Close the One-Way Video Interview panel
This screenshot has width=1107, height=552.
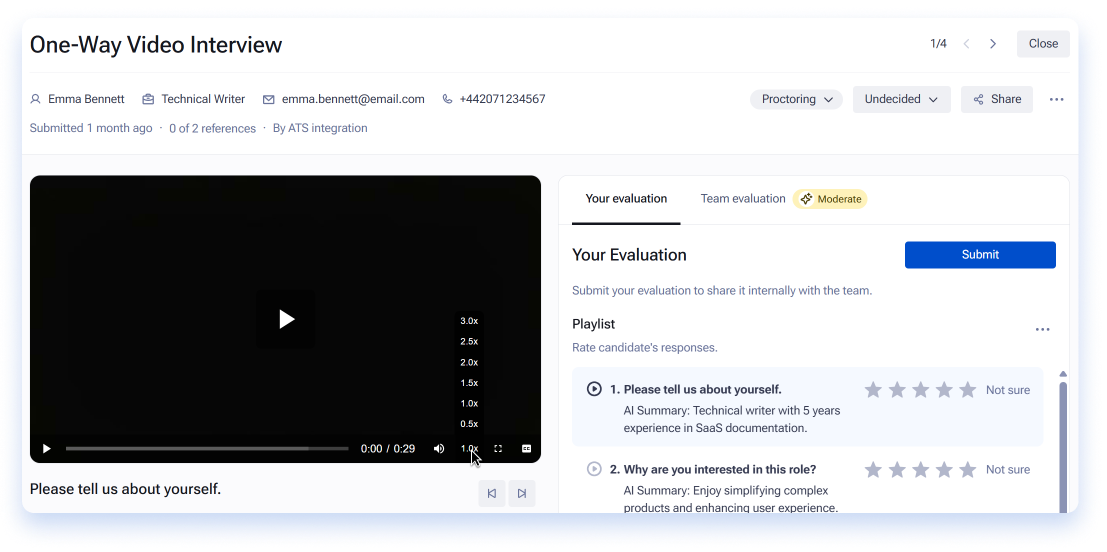1043,44
